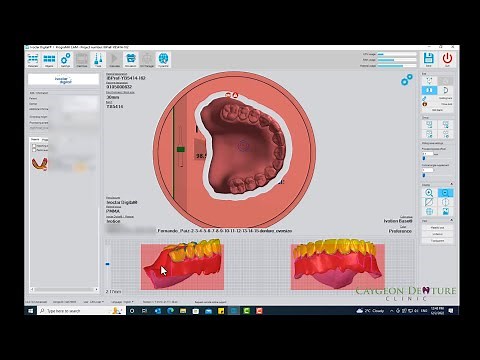Open the blue calendar-like toolbar icon
The height and width of the screenshot is (360, 480).
pos(131,59)
